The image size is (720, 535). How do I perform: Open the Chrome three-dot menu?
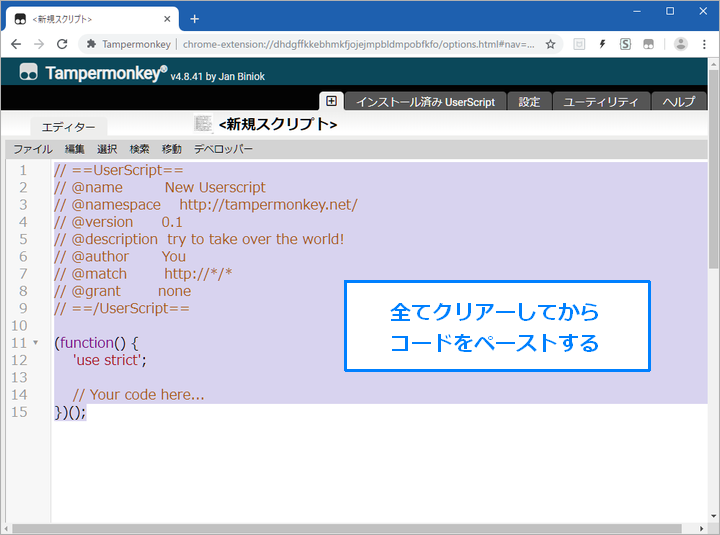[x=704, y=44]
